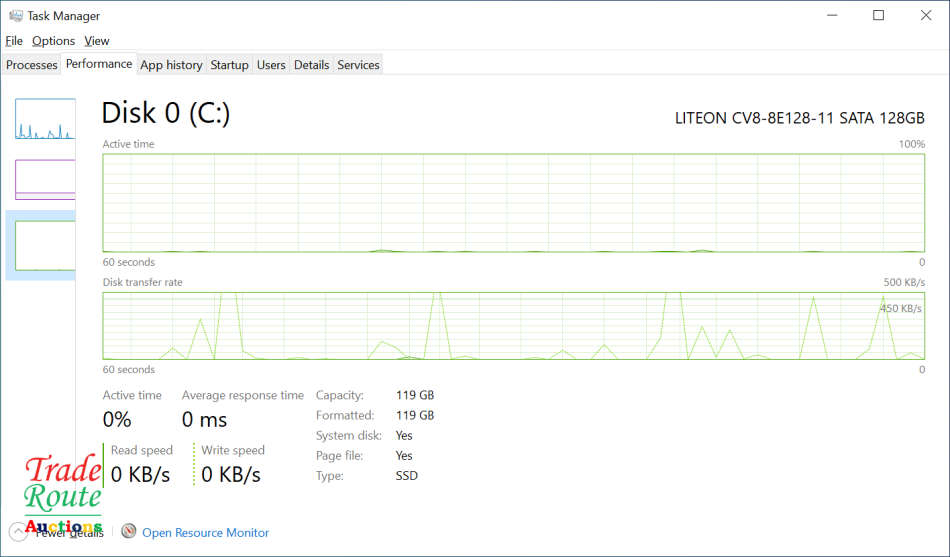Select the purple Memory graph thumbnail
950x557 pixels.
pos(45,180)
